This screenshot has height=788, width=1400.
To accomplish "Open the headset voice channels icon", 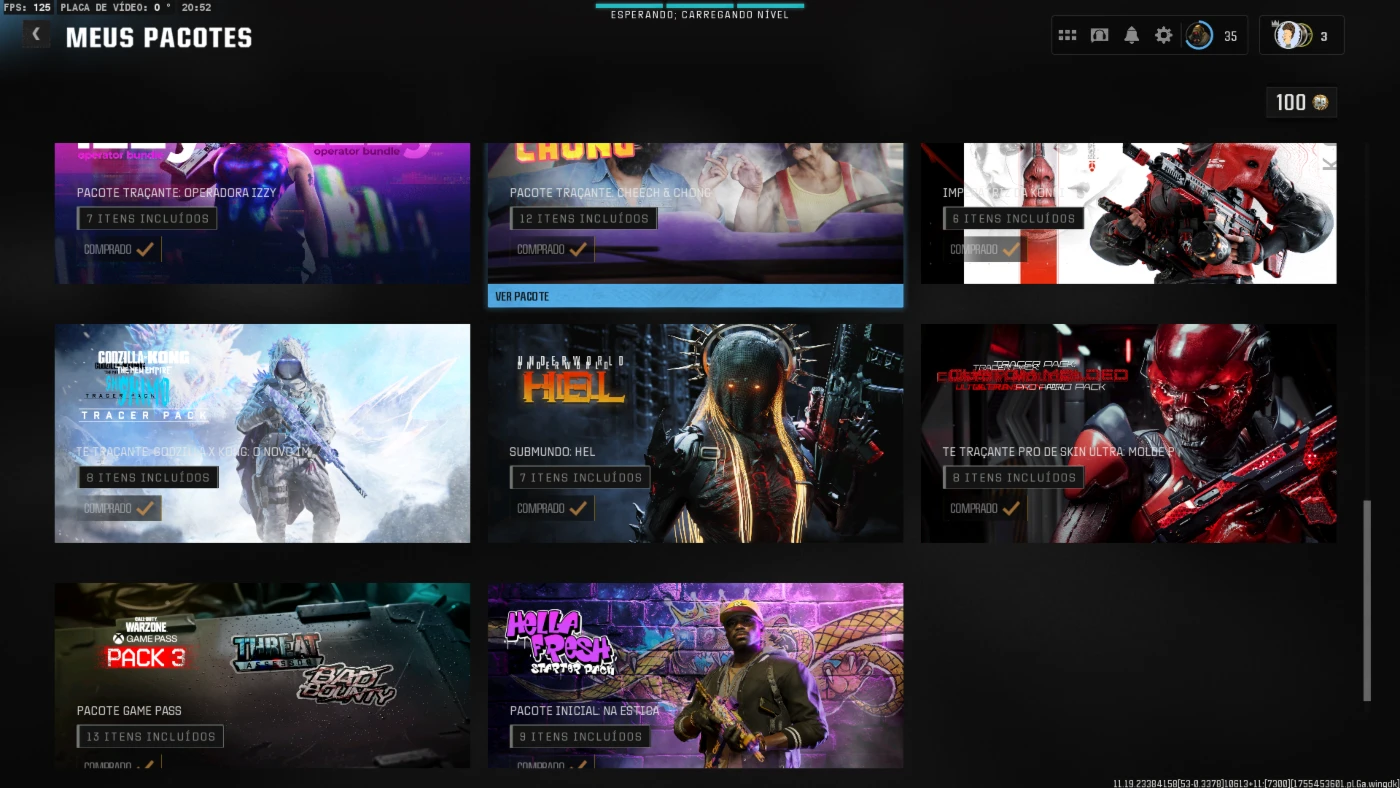I will (x=1099, y=35).
